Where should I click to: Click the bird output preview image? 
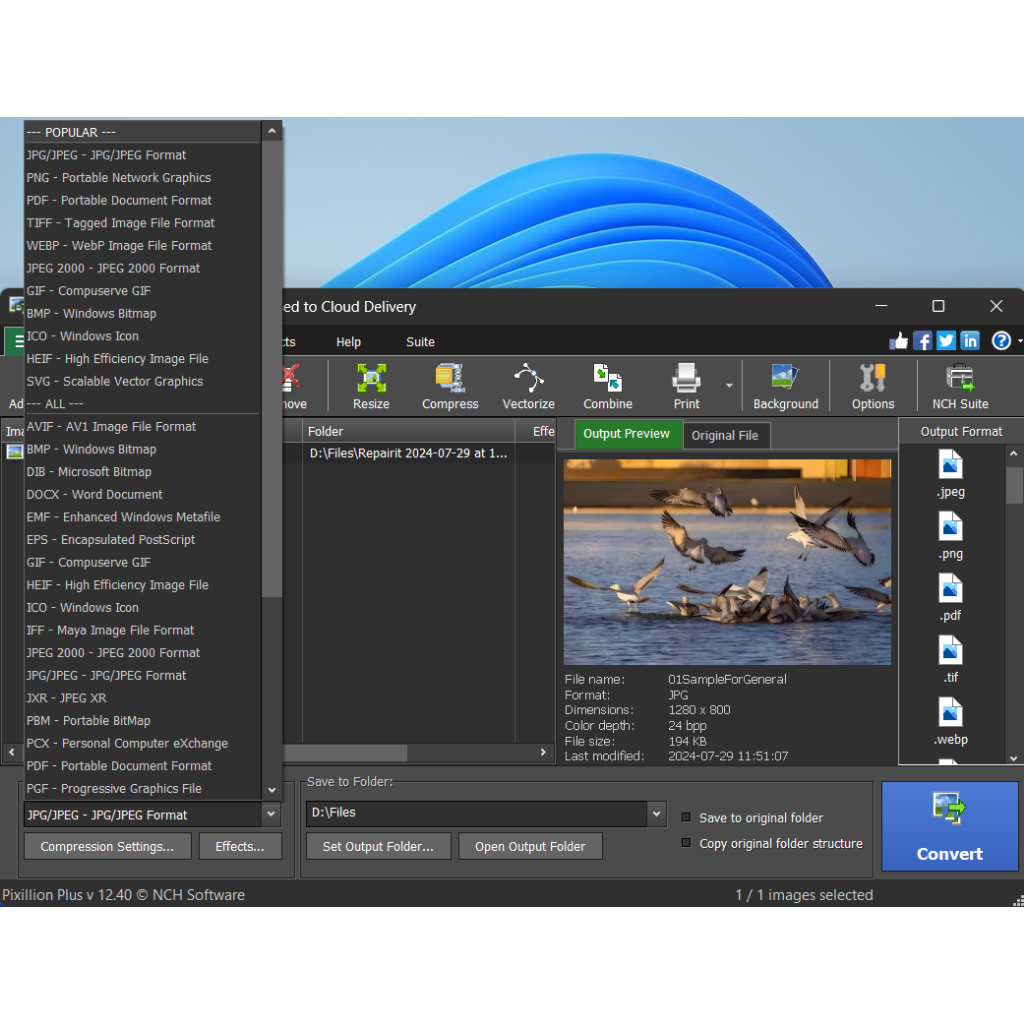tap(727, 562)
